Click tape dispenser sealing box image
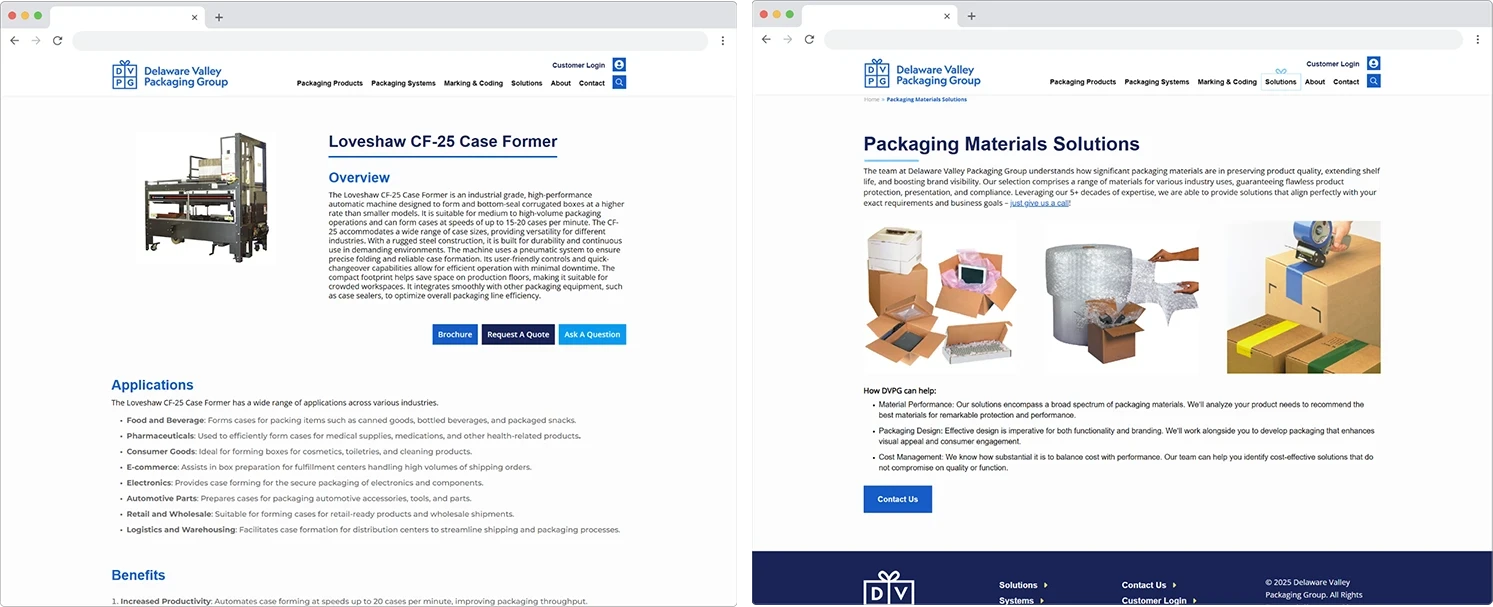 (x=1303, y=297)
